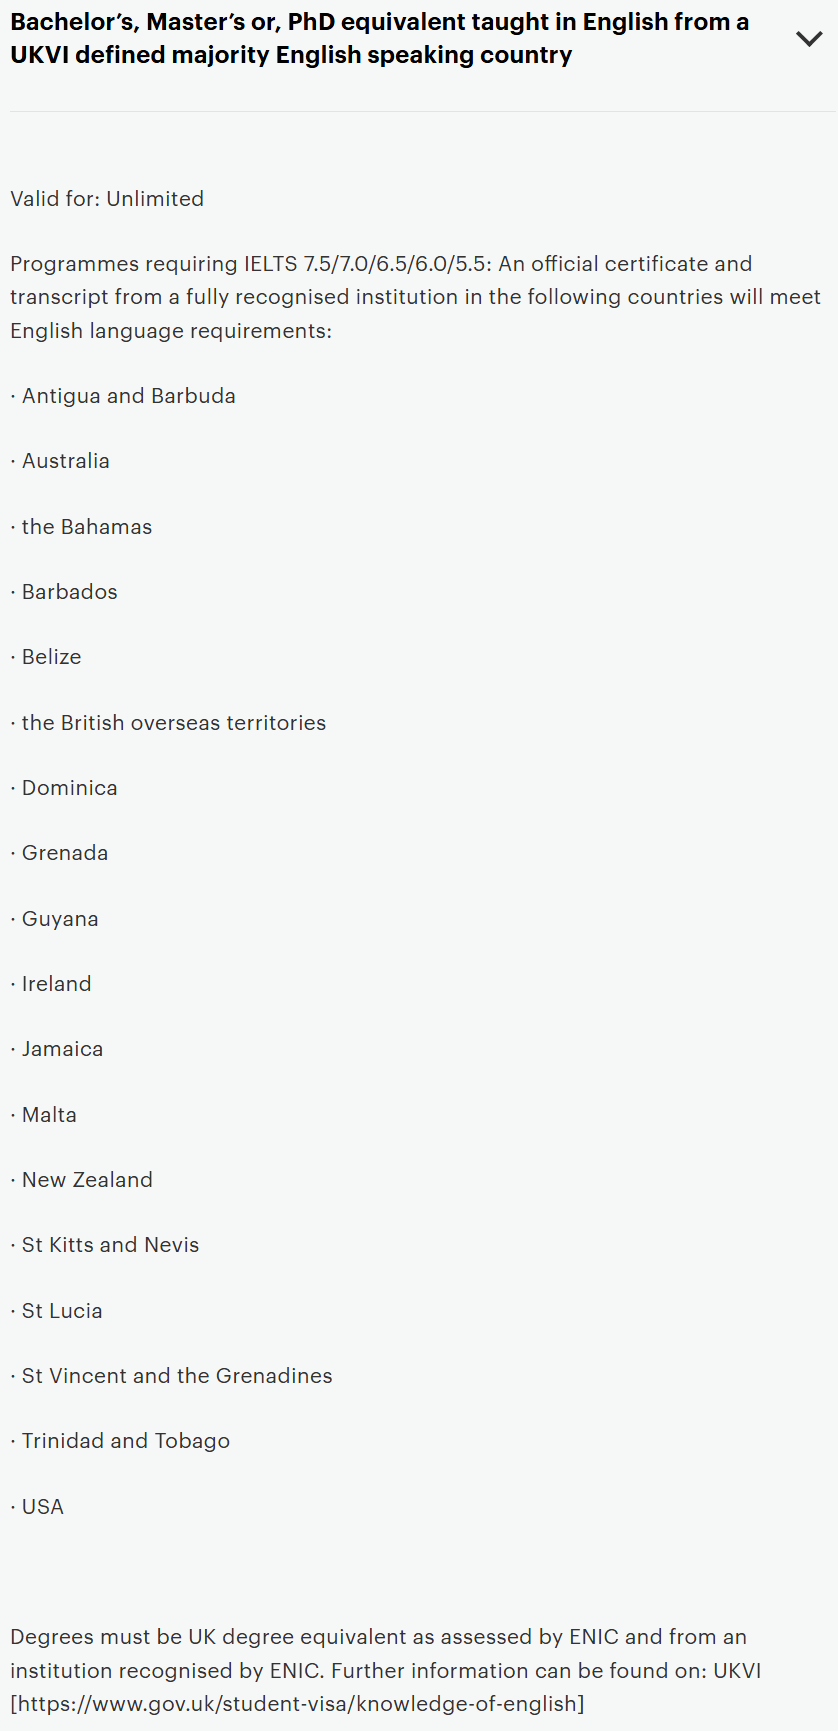Screen dimensions: 838x1731
Task: Select the Belize list entry
Action: click(52, 657)
